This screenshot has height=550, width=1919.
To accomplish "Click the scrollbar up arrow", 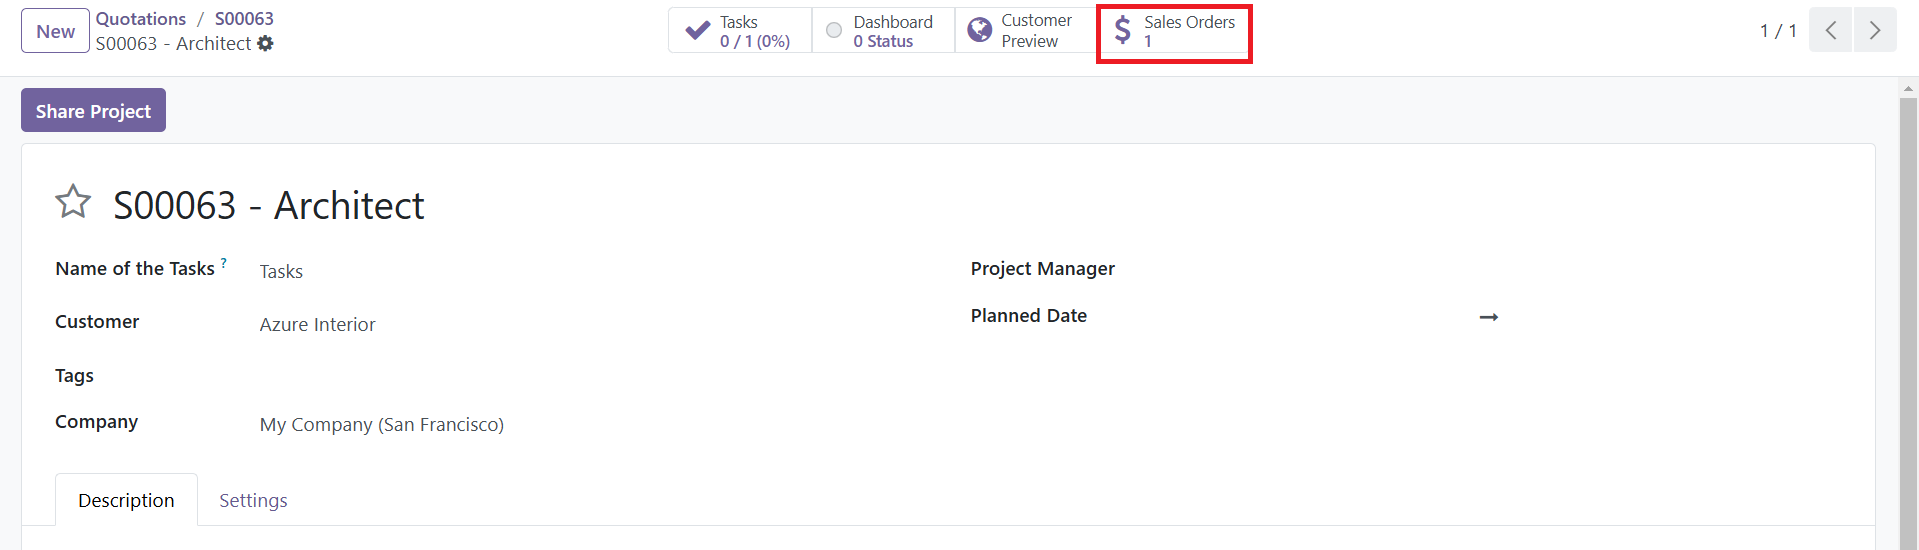I will pyautogui.click(x=1908, y=88).
